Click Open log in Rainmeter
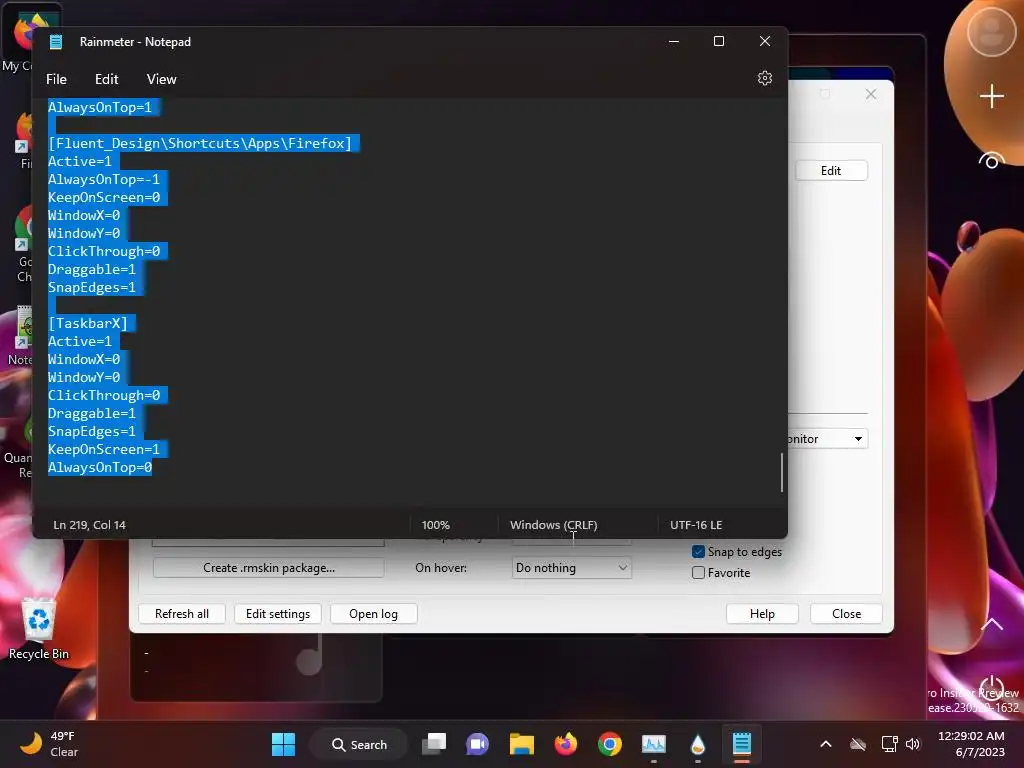The width and height of the screenshot is (1024, 768). pyautogui.click(x=374, y=614)
